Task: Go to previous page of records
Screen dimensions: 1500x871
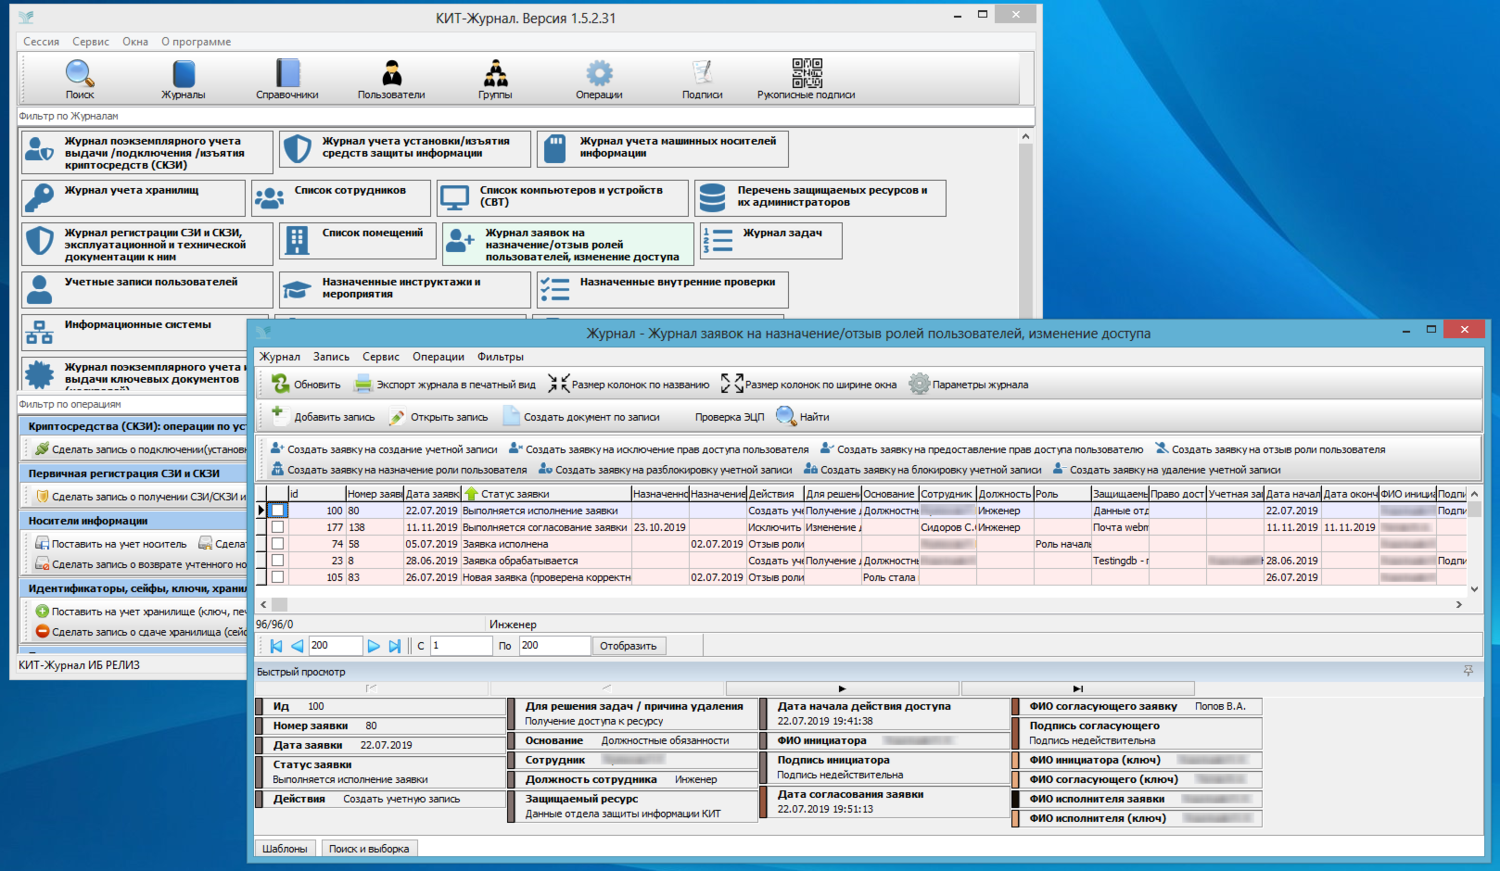Action: (297, 646)
